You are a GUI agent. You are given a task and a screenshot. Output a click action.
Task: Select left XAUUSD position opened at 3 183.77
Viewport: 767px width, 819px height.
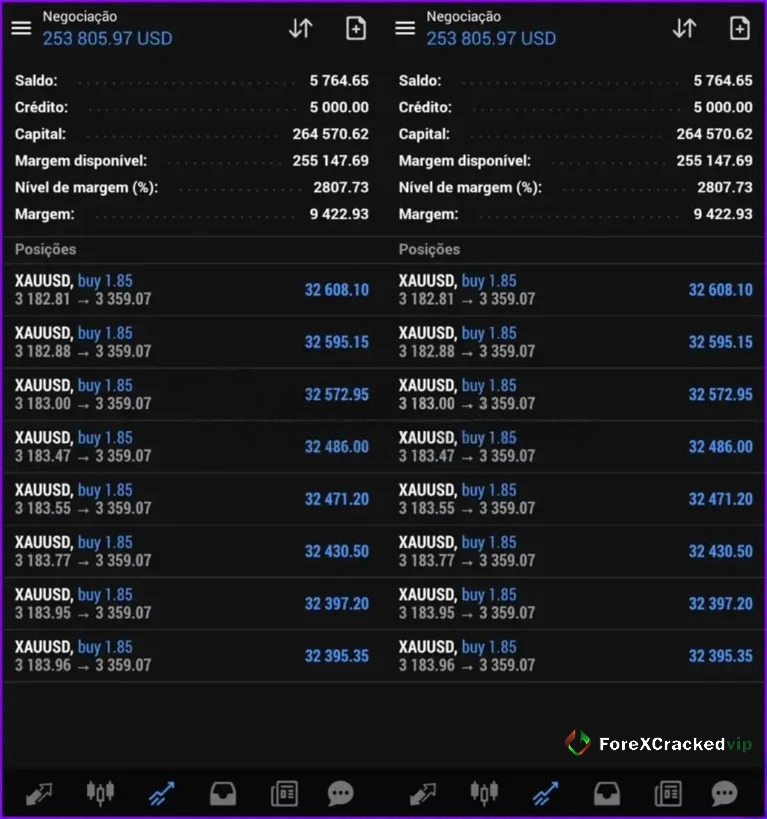(x=192, y=551)
